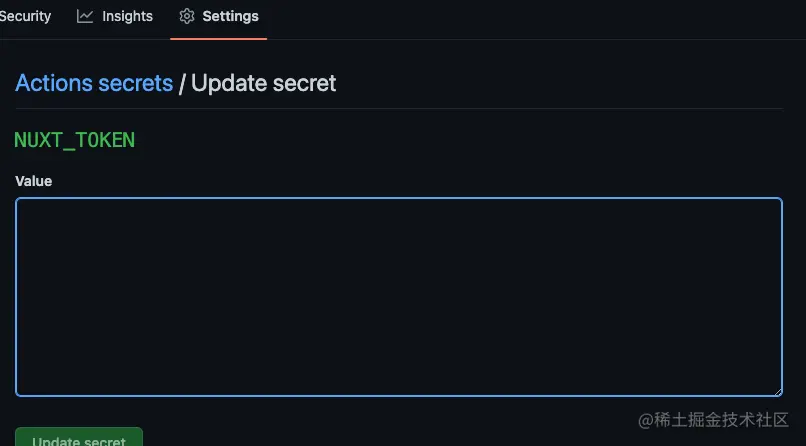
Task: Grab the textarea resize handle corner
Action: 778,392
